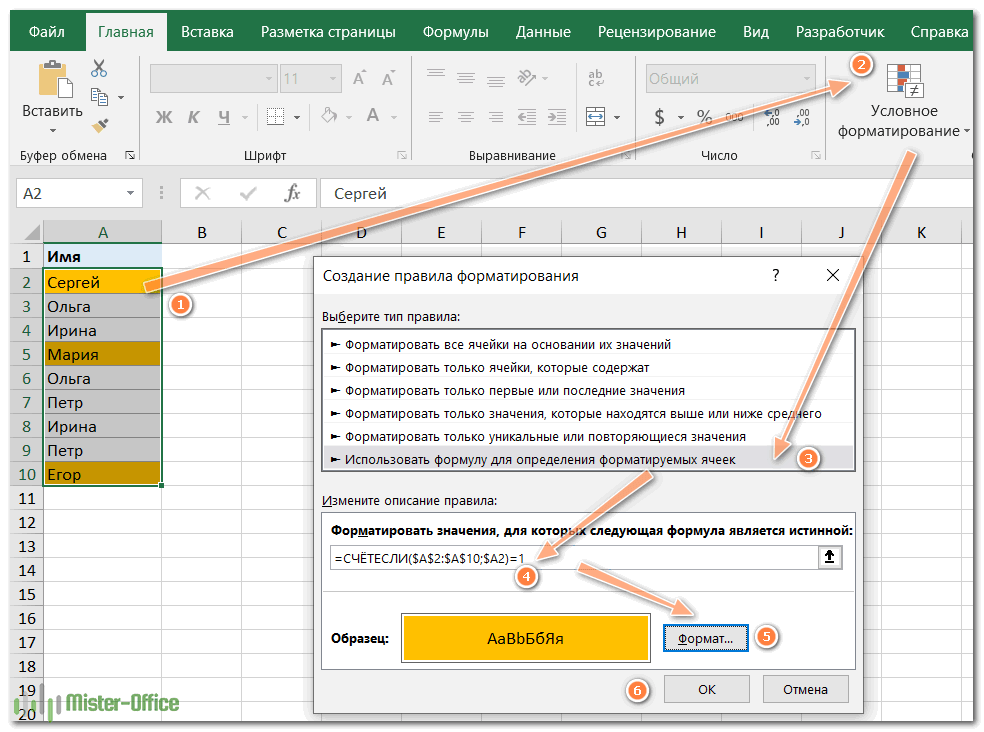
Task: Click the Paste (Вставить) clipboard icon
Action: coord(52,81)
